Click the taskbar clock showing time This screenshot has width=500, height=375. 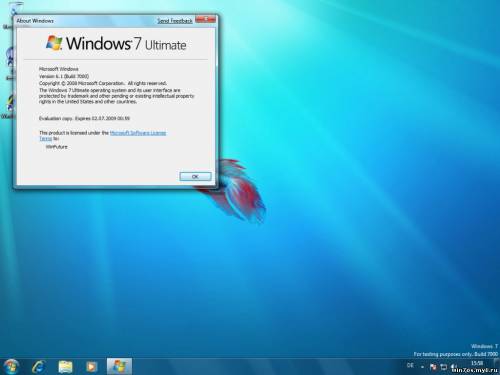click(477, 363)
